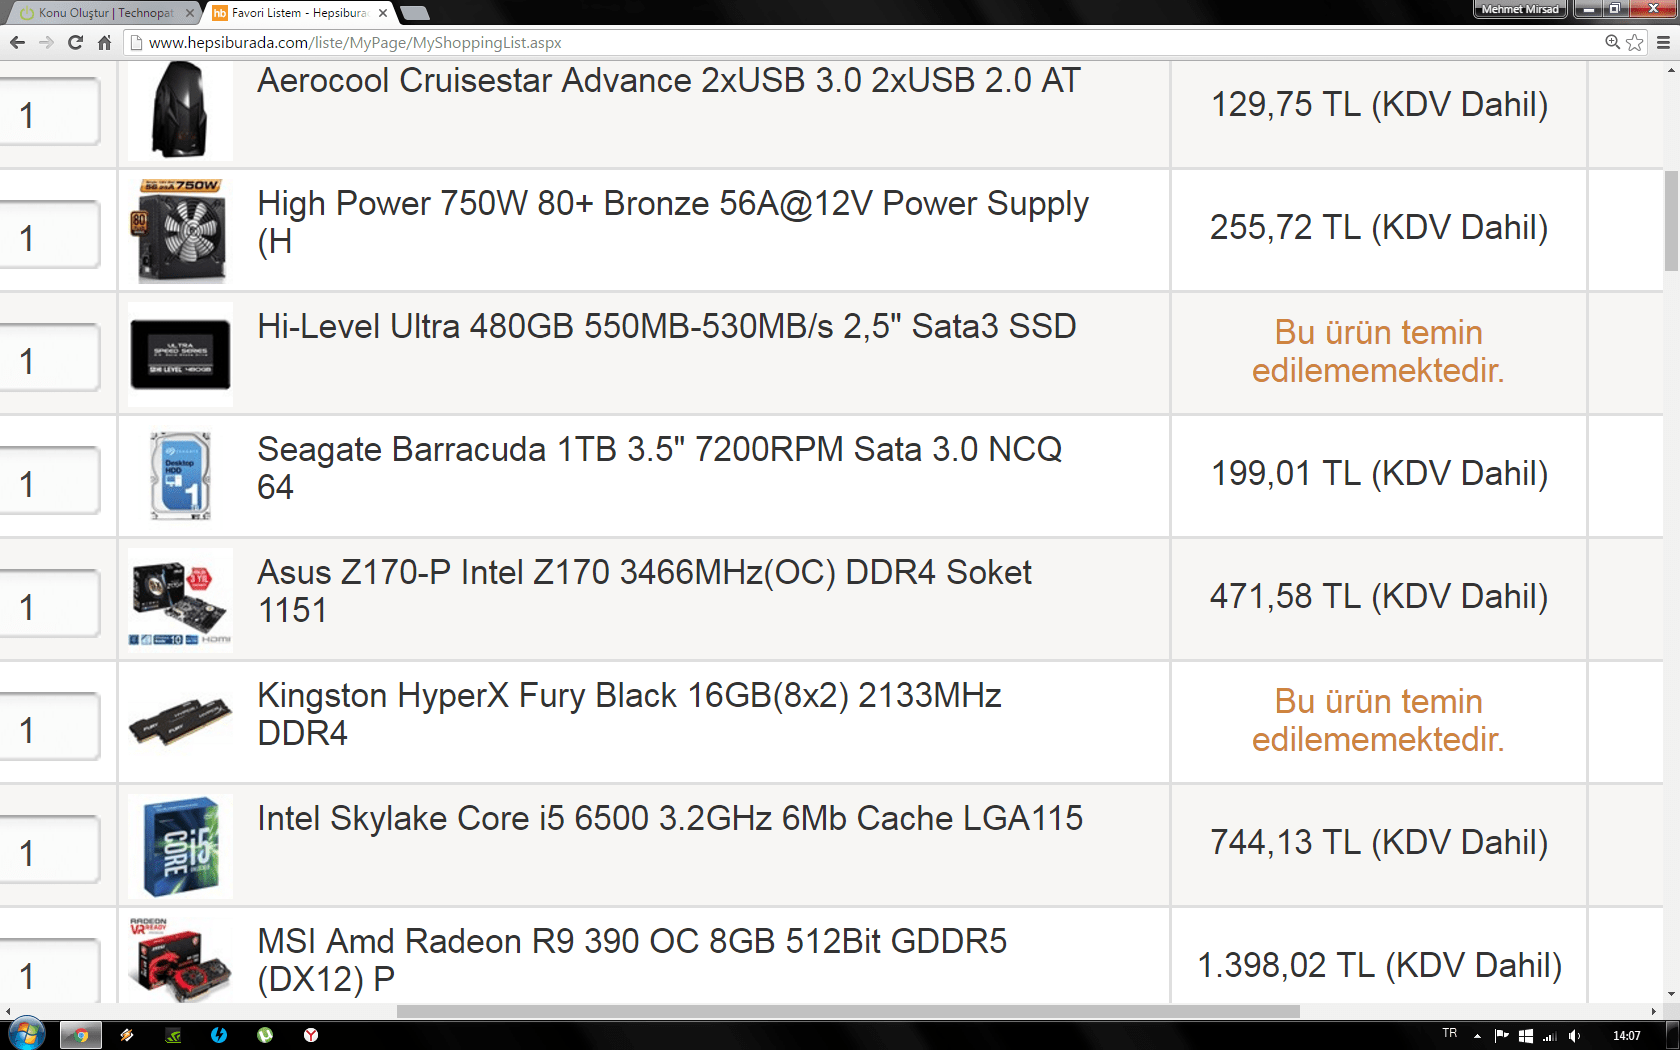Open Nvidia GeForce icon in taskbar

(x=173, y=1035)
